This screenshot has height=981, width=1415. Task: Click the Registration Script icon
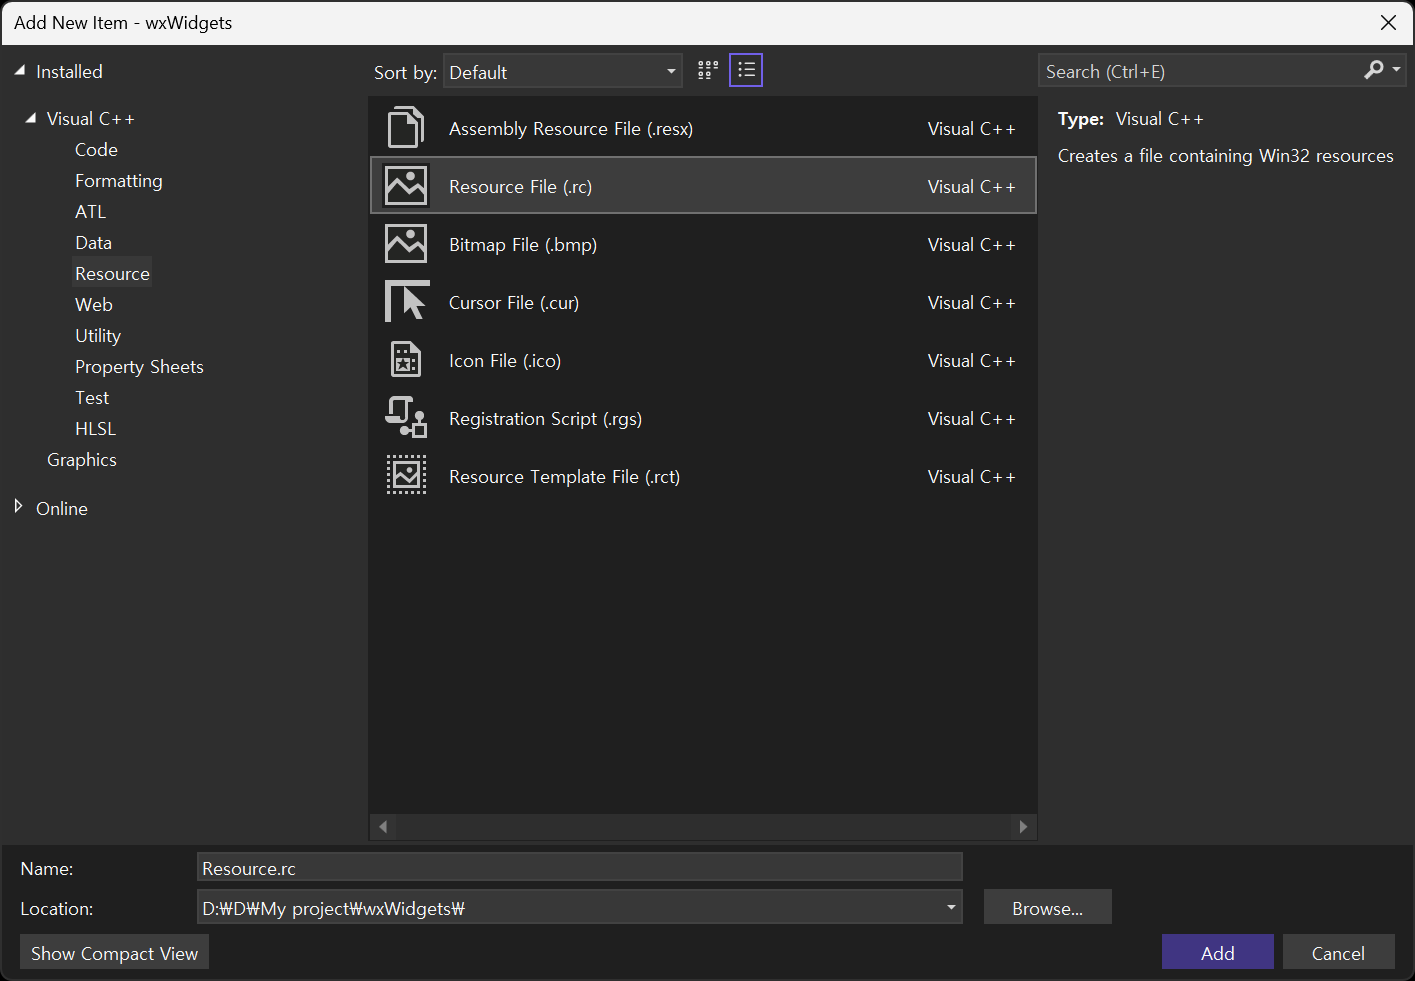[406, 417]
